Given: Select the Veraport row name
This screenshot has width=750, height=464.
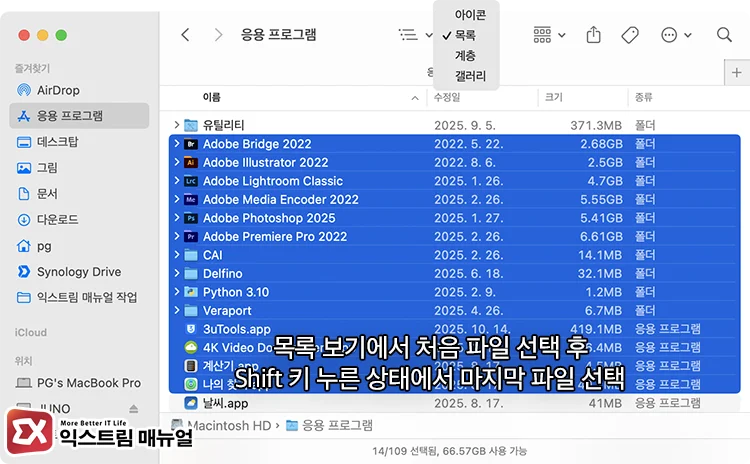Looking at the screenshot, I should 227,311.
